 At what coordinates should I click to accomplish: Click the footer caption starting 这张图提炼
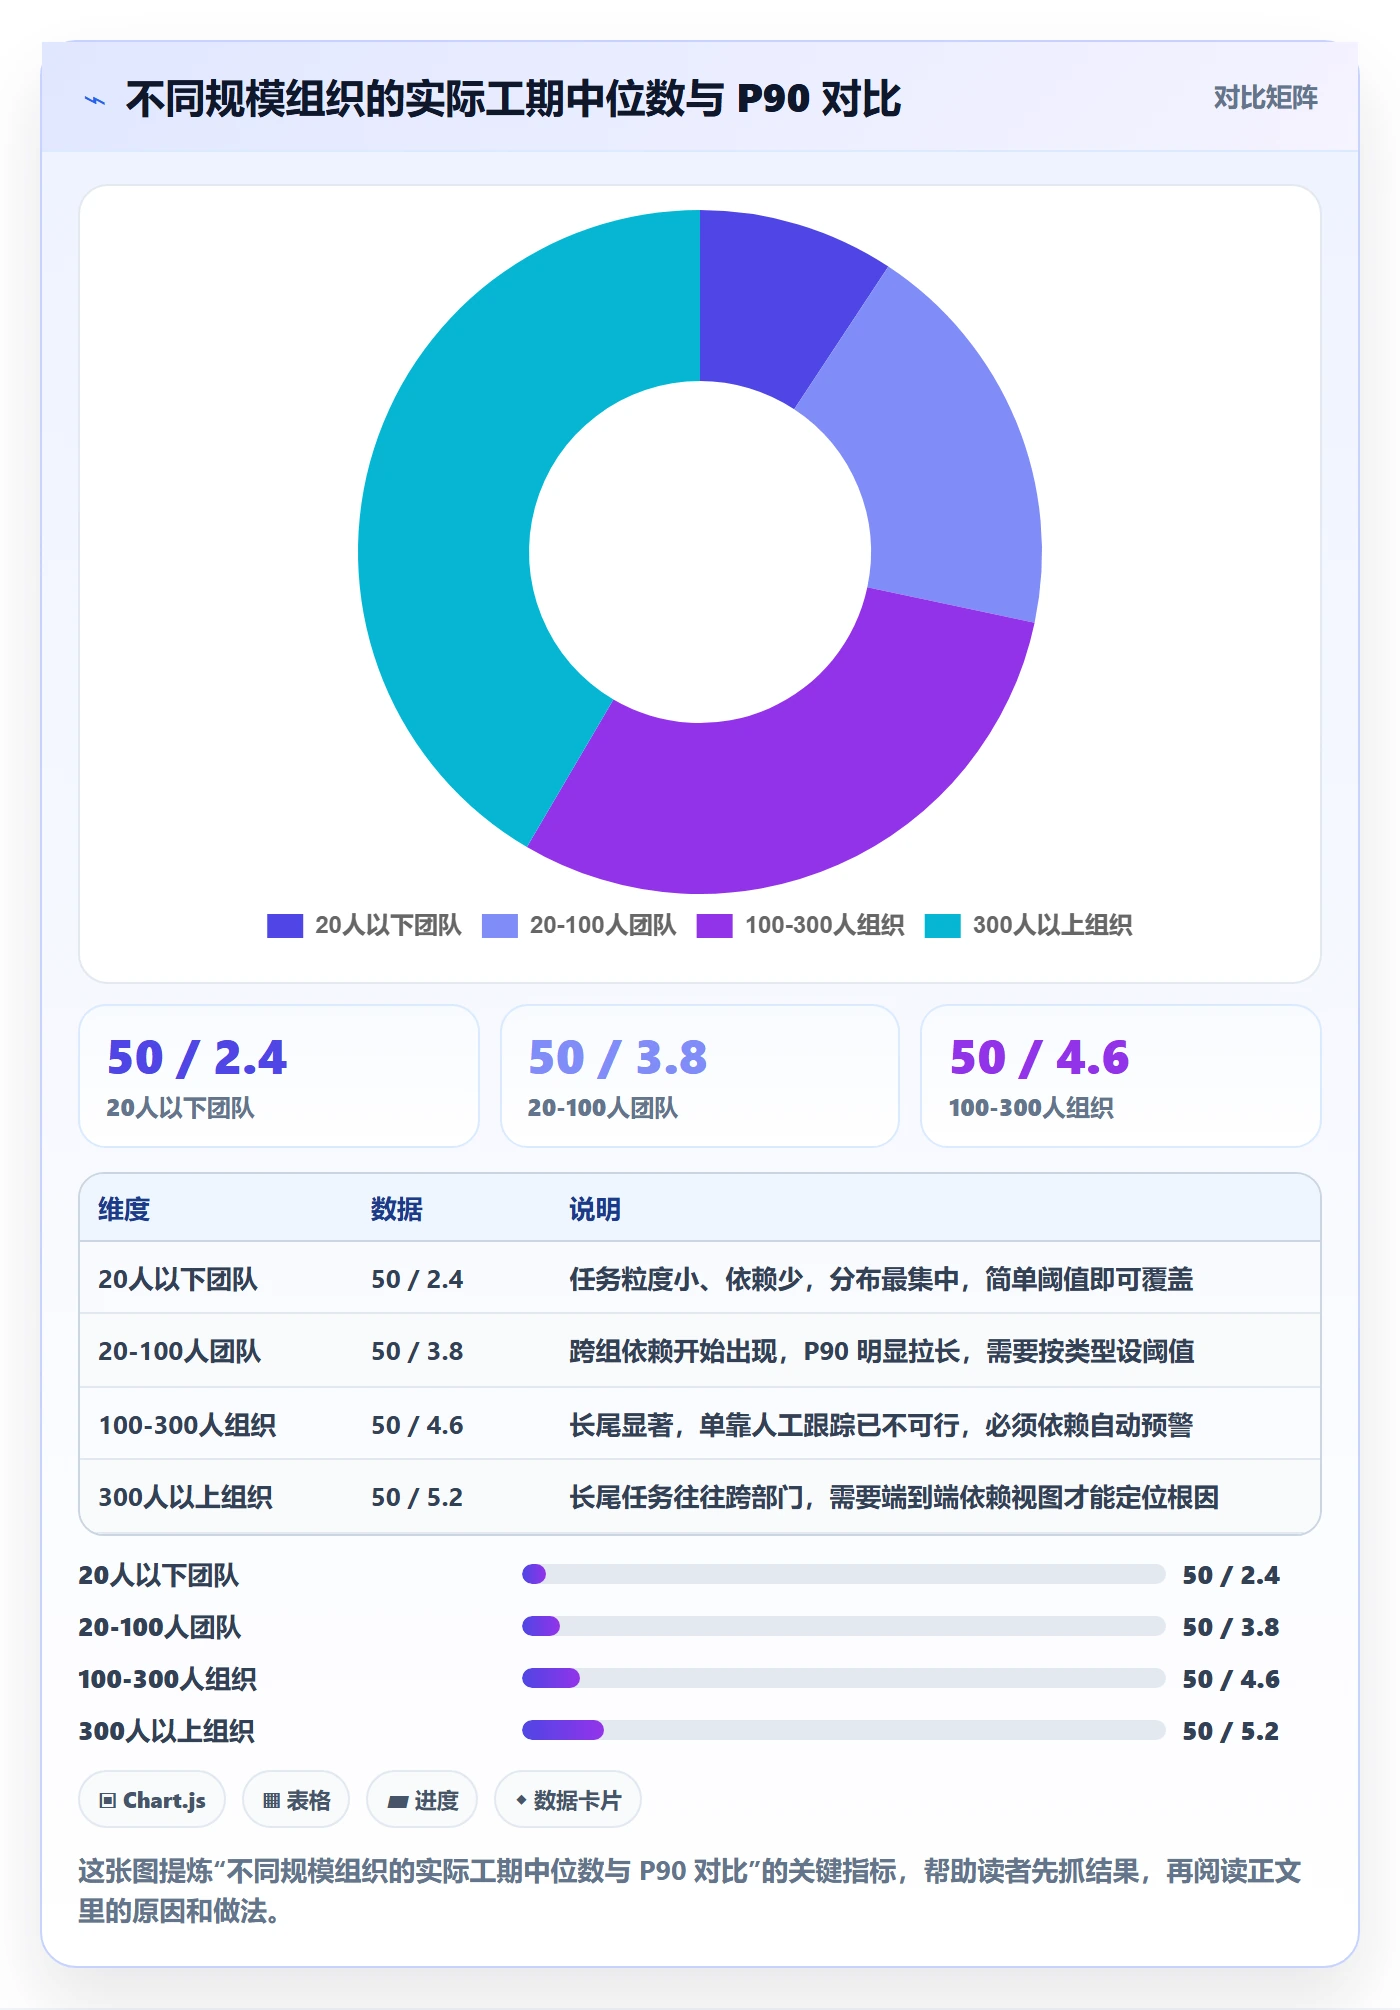690,1891
